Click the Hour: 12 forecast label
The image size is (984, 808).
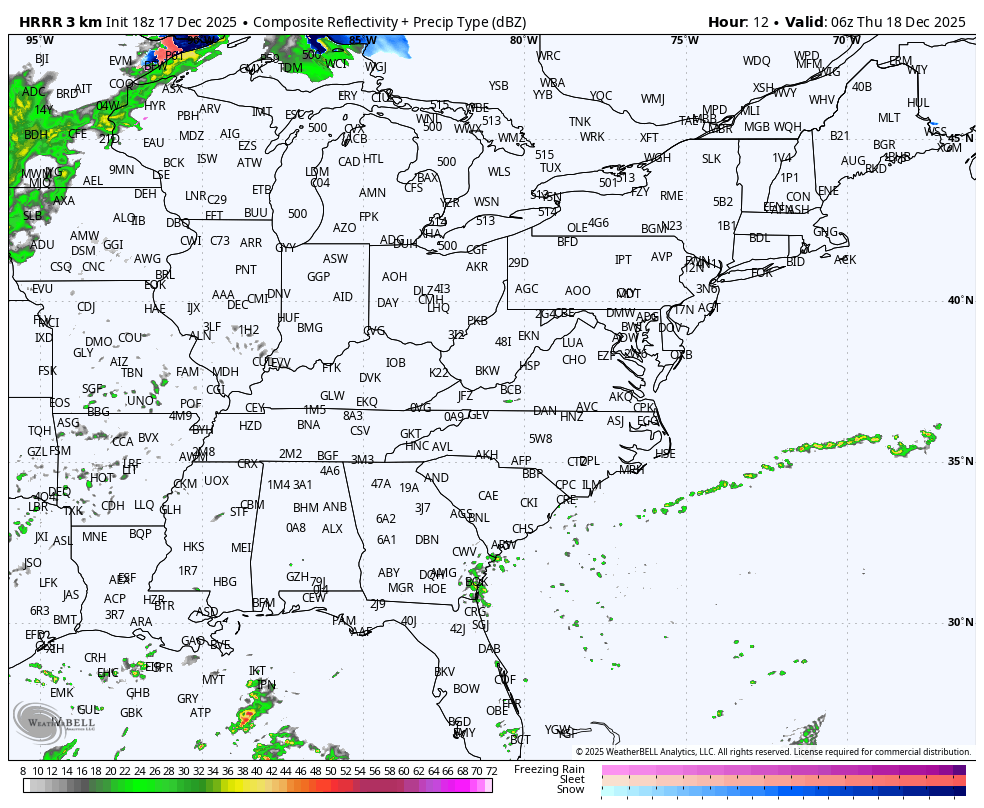(741, 22)
